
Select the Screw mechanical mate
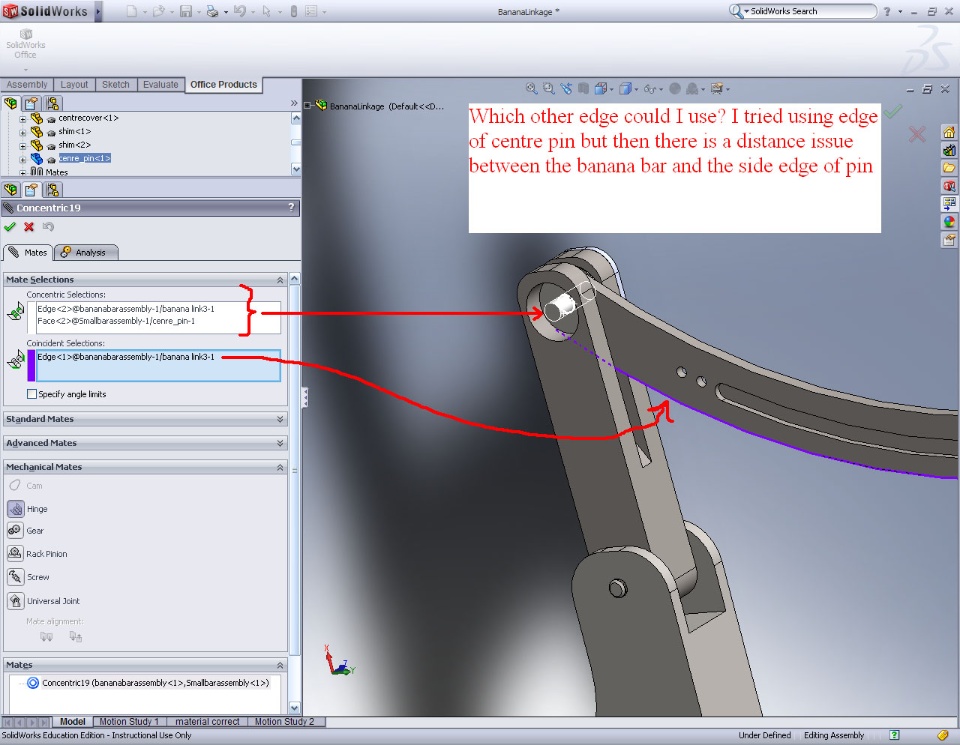15,577
